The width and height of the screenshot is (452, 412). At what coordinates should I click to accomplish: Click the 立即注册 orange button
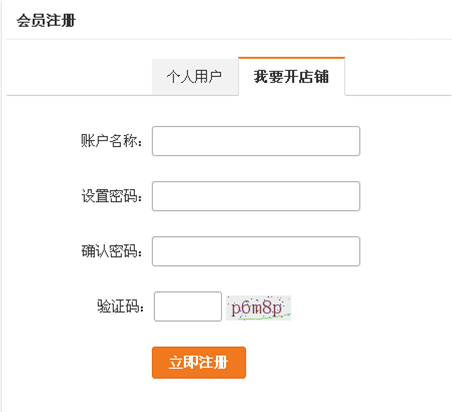click(x=199, y=362)
